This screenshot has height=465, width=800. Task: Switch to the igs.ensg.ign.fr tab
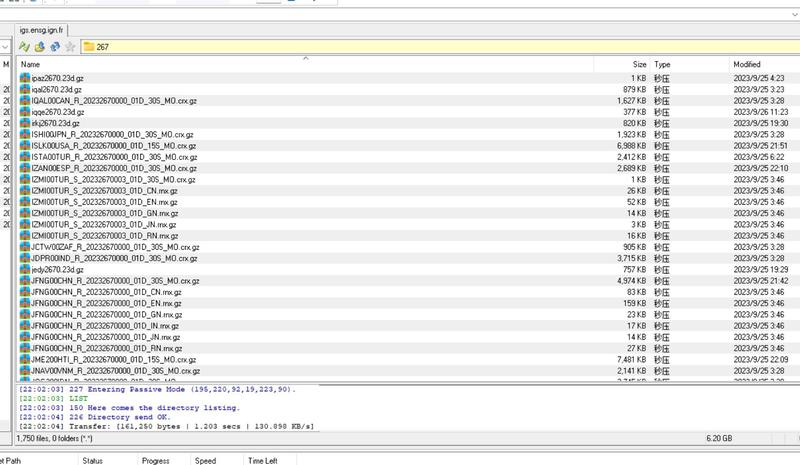click(41, 30)
